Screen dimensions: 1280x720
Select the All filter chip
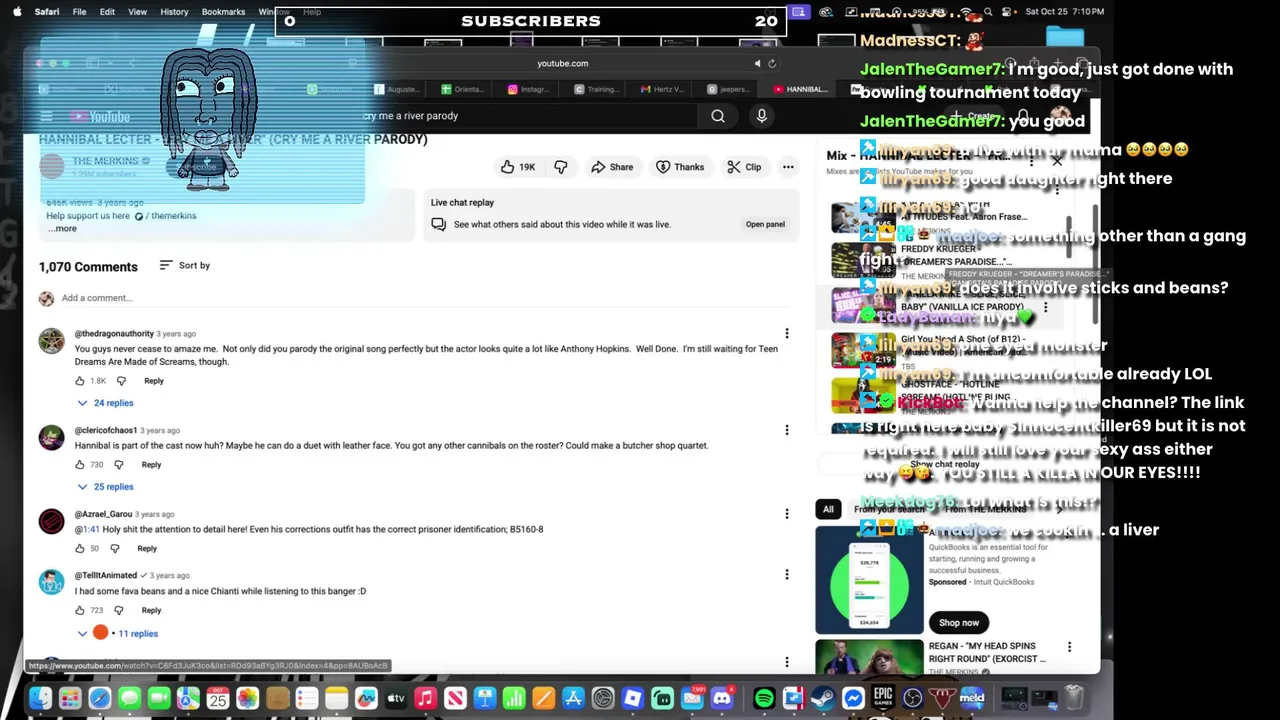click(x=828, y=510)
